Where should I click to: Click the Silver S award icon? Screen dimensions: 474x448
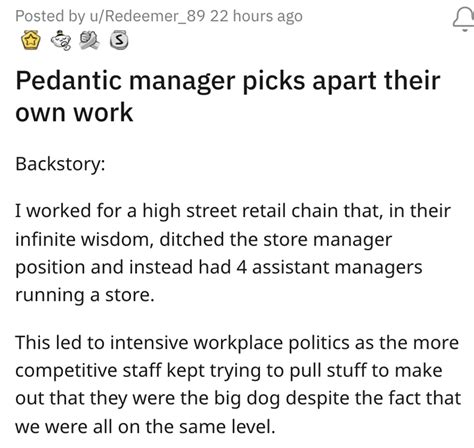pos(119,40)
